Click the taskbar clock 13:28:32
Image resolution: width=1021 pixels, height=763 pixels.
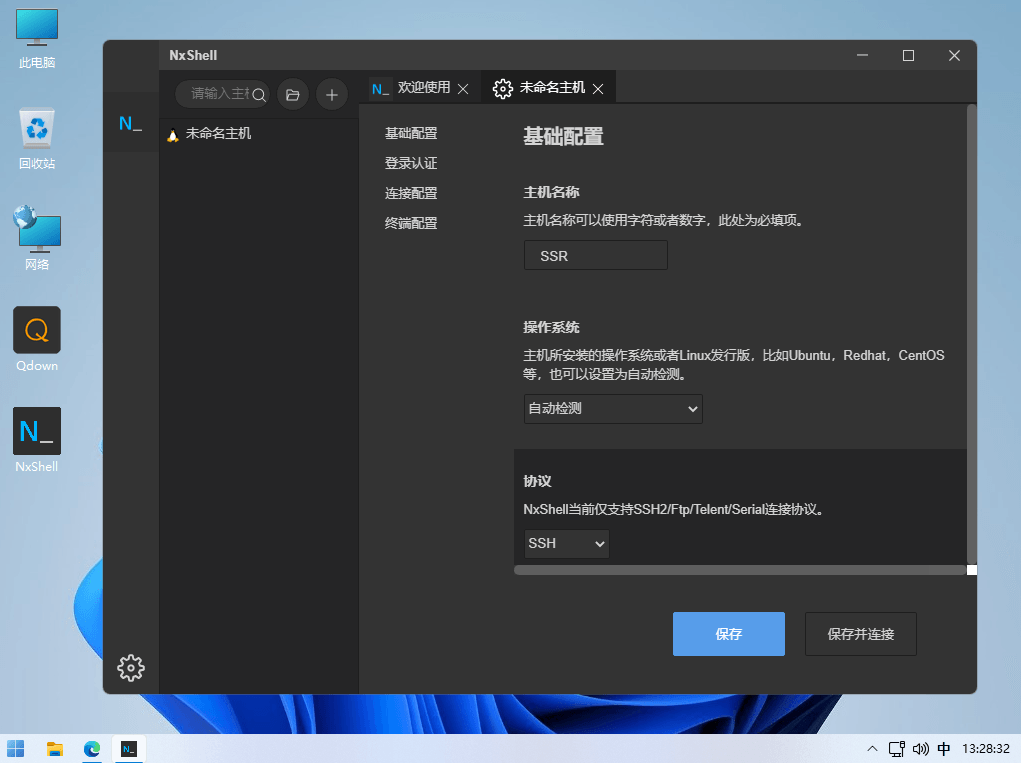[986, 749]
